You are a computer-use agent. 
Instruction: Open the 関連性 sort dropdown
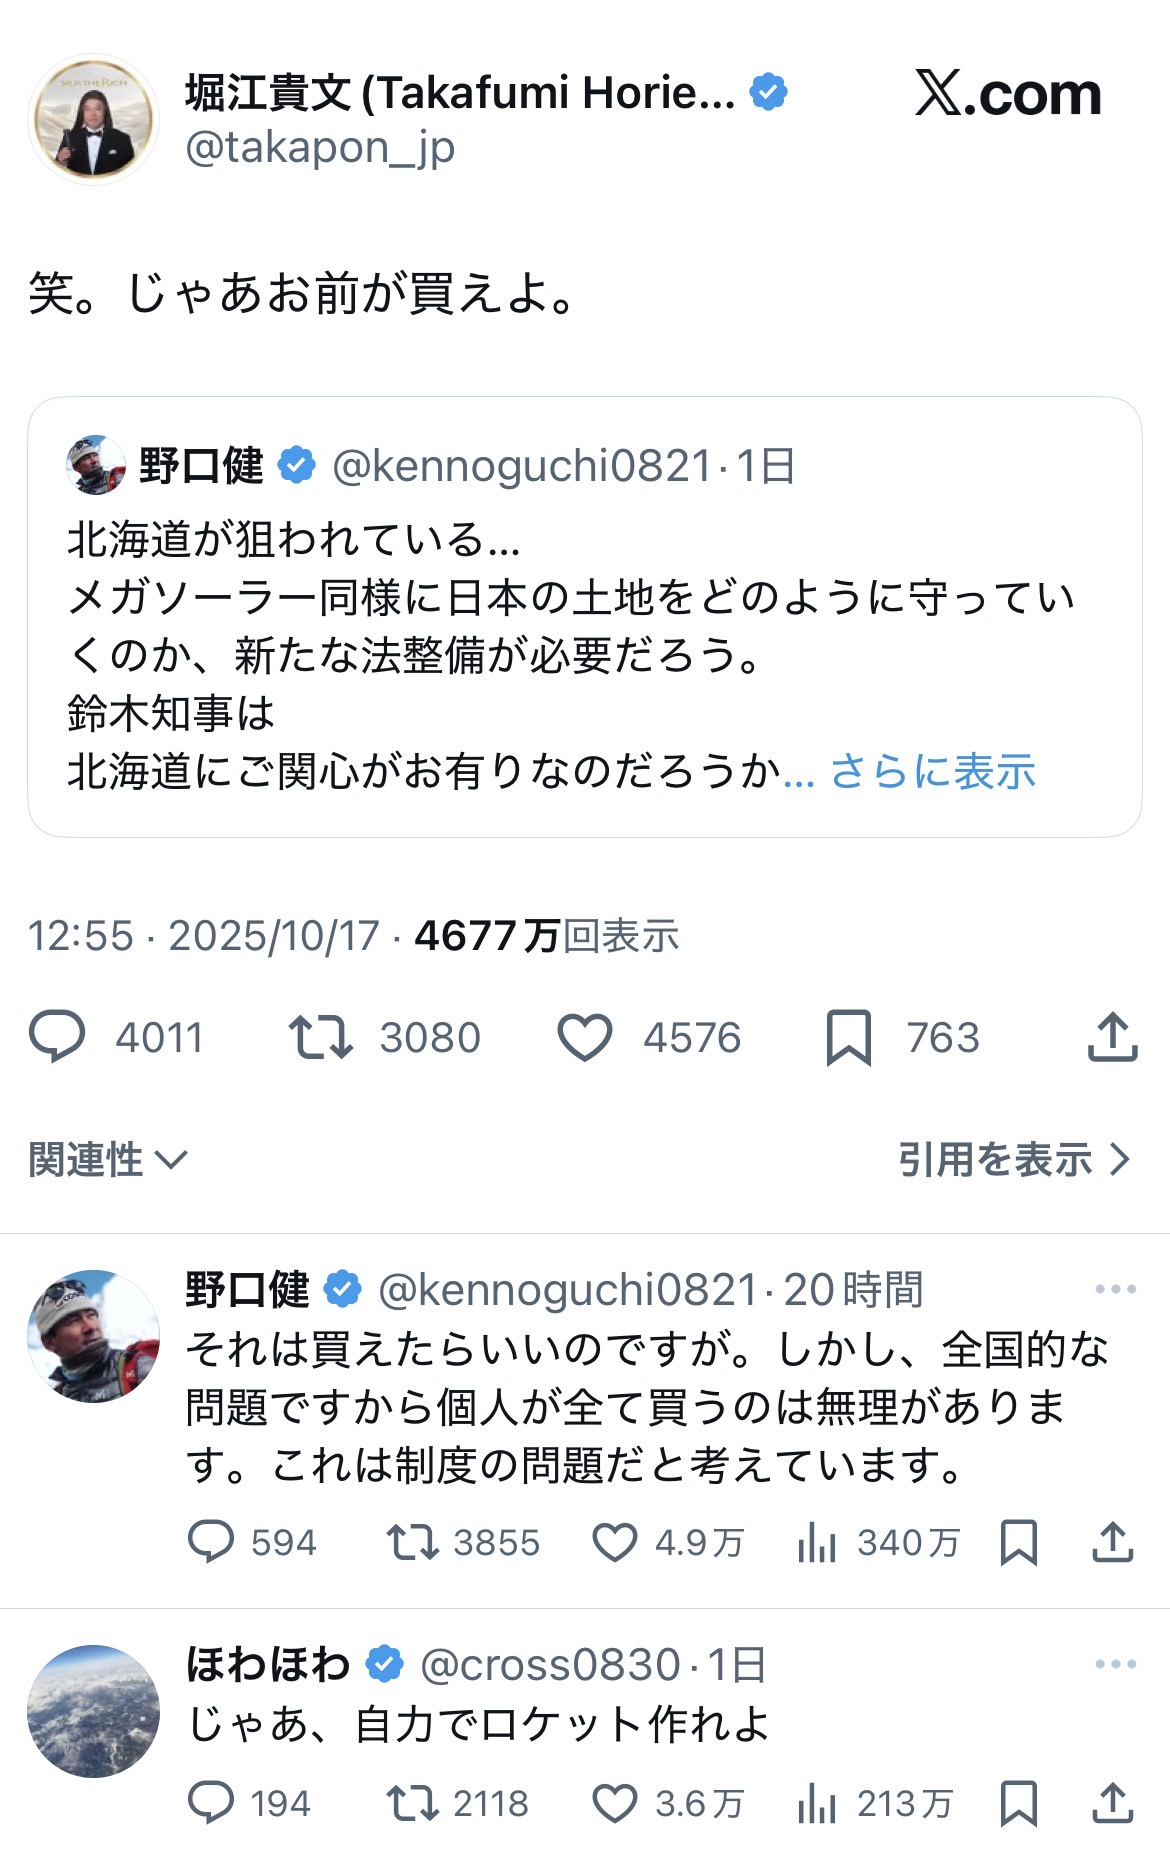point(108,1160)
